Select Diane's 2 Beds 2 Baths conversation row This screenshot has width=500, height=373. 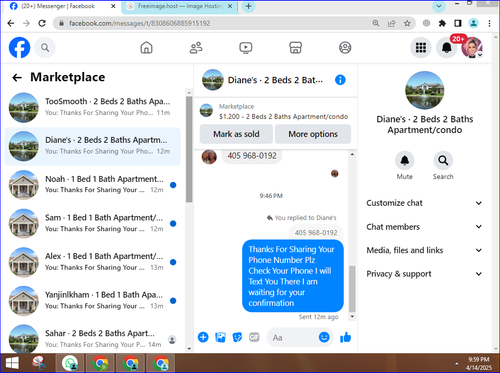[x=93, y=146]
